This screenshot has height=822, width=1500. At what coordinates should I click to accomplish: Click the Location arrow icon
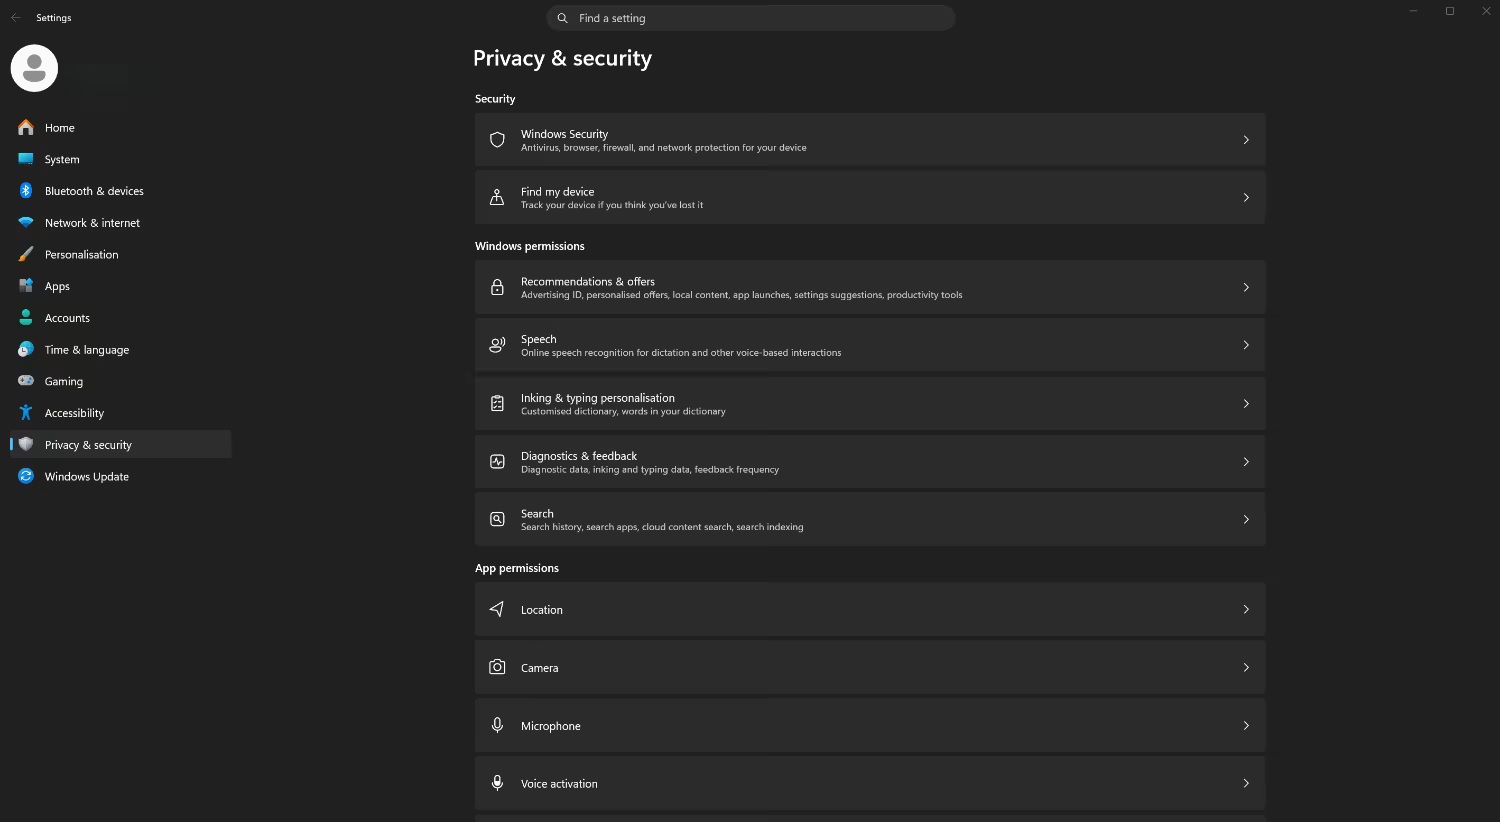(x=497, y=609)
